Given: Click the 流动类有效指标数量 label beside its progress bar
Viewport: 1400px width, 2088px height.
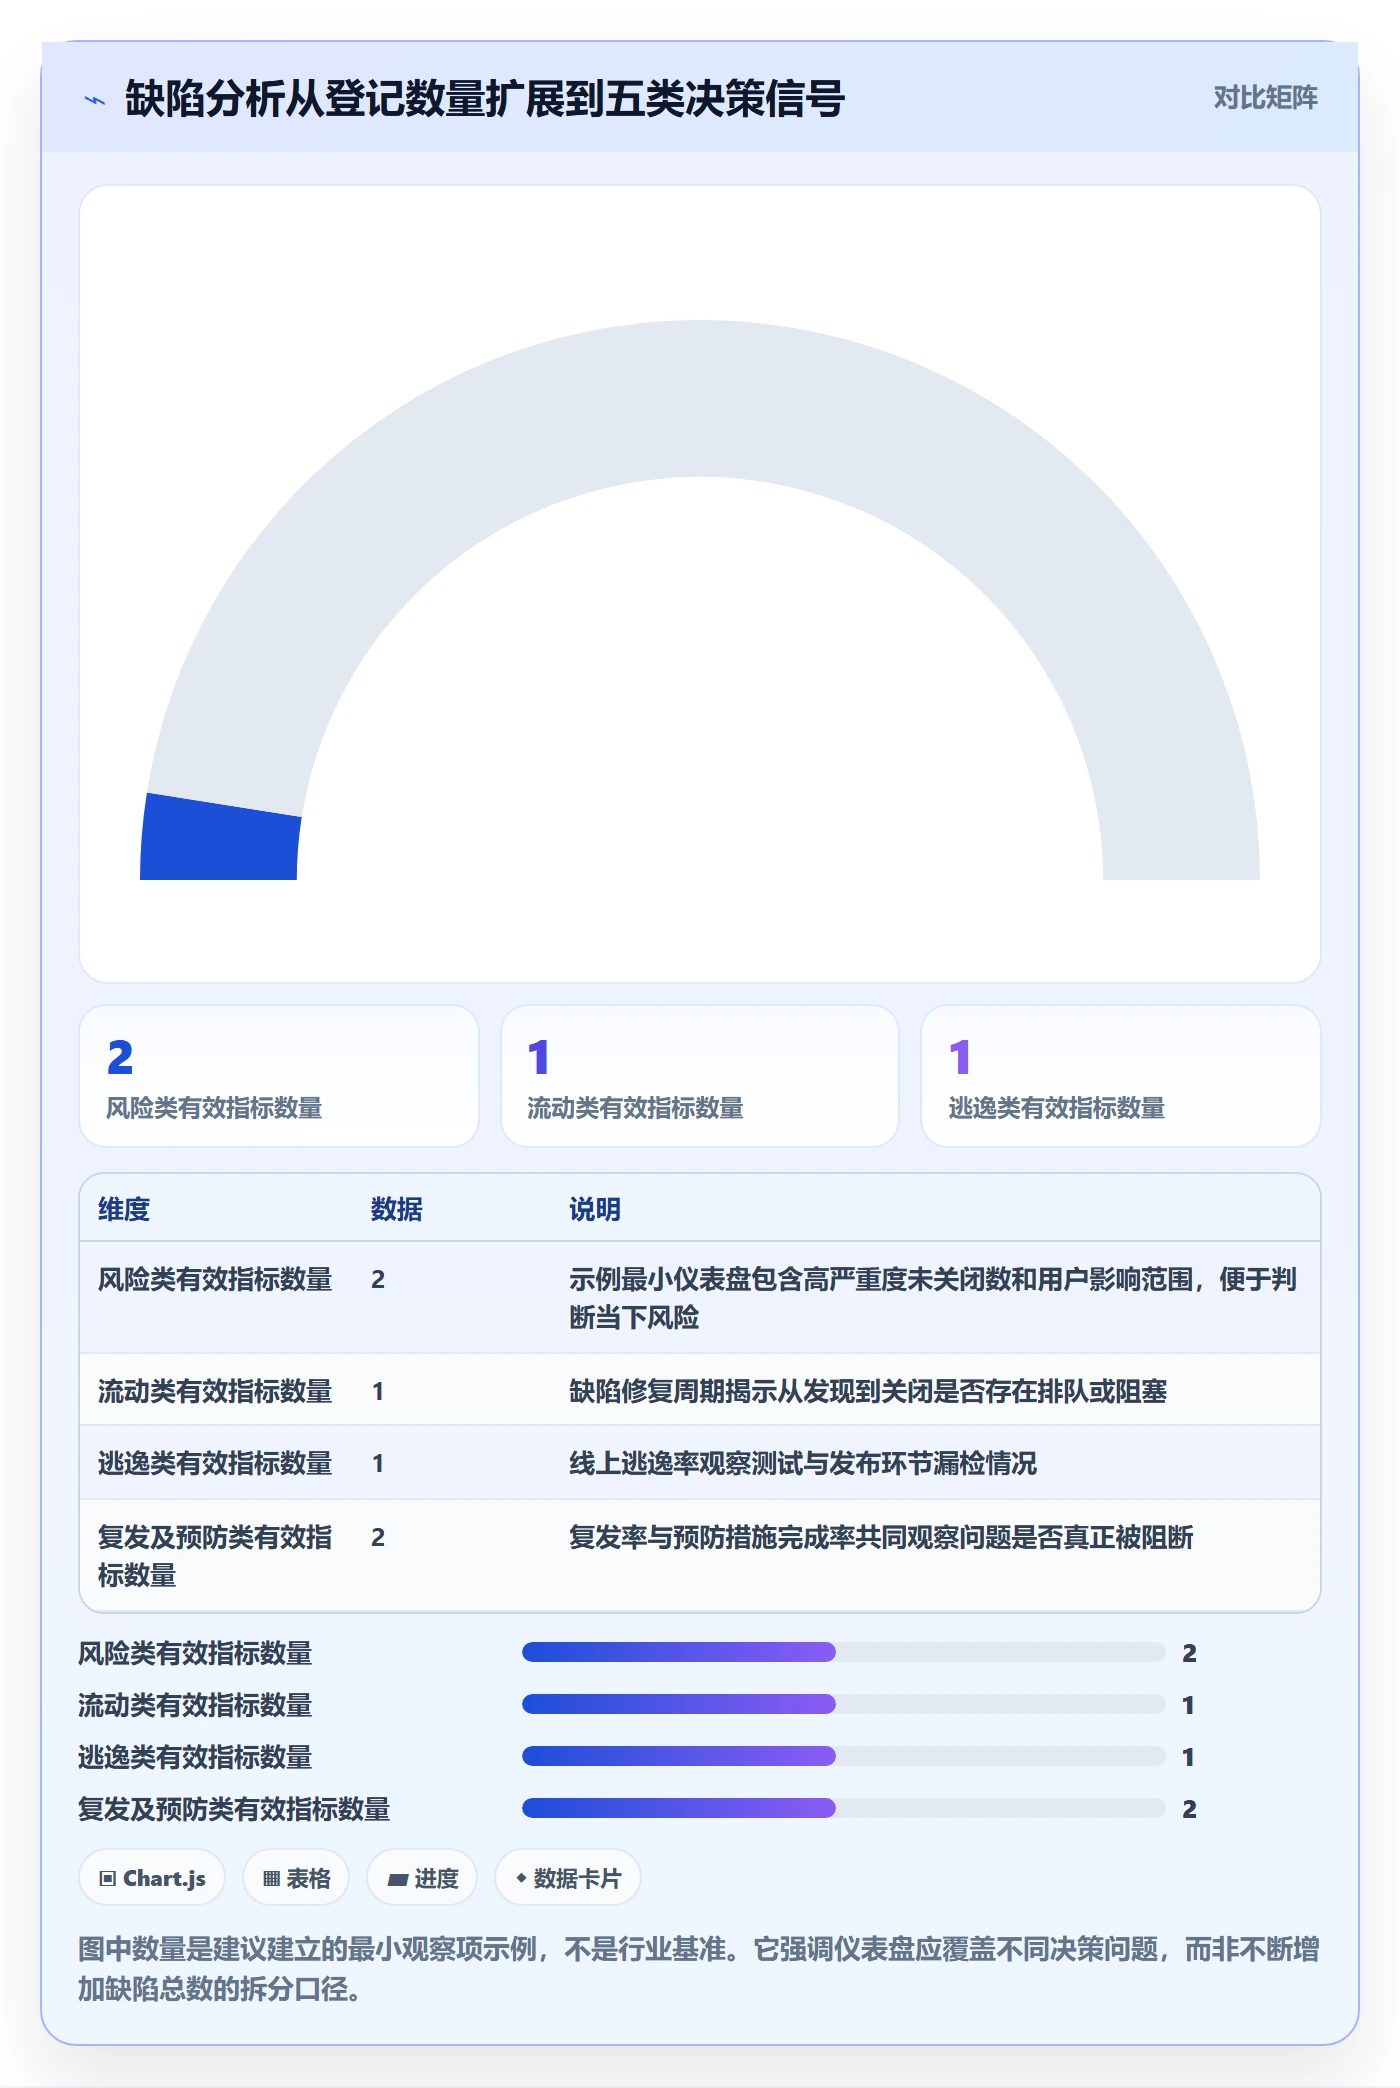Looking at the screenshot, I should pos(195,1705).
